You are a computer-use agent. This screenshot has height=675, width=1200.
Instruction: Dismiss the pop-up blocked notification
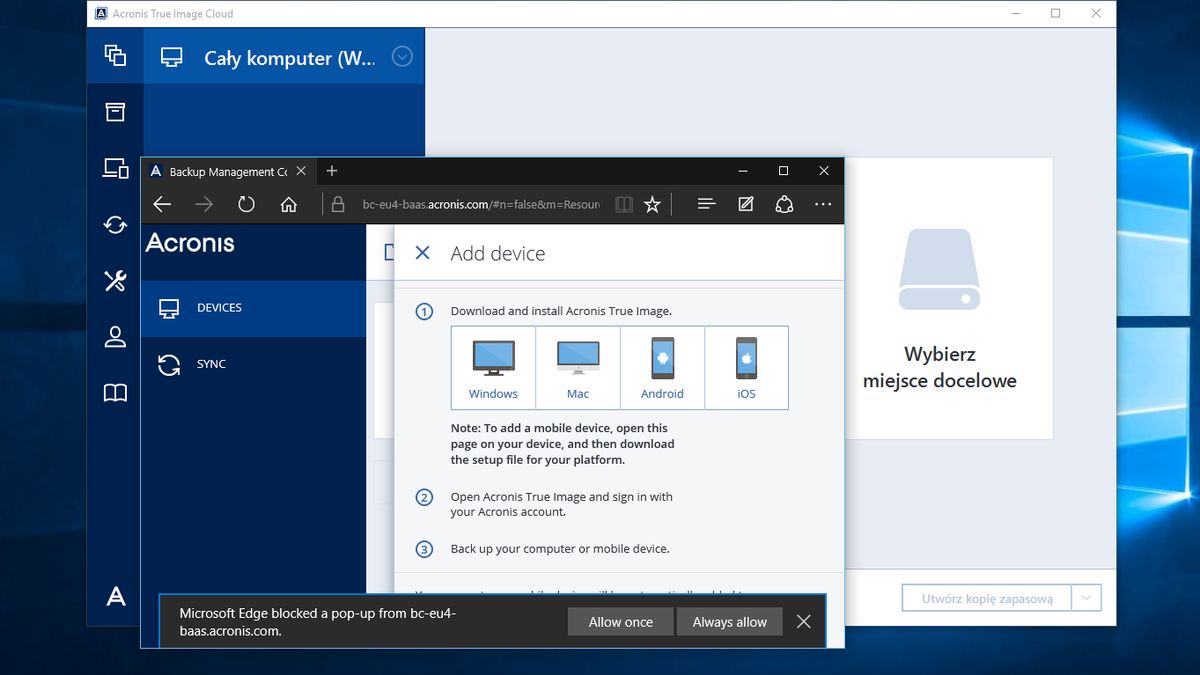tap(804, 622)
